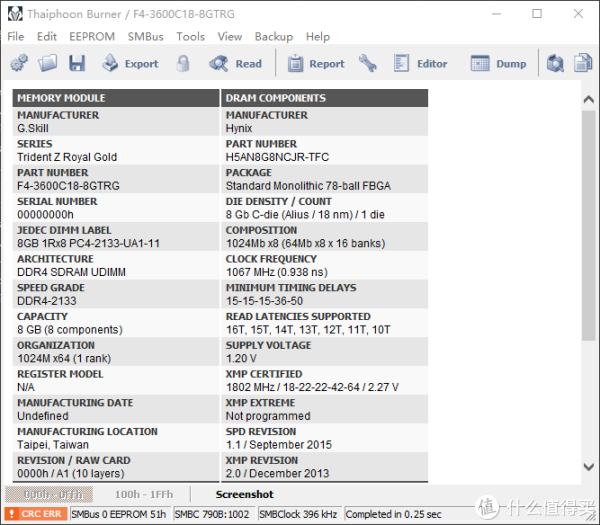Click the Completed in 0.25 sec status text
This screenshot has width=600, height=525.
(x=393, y=514)
